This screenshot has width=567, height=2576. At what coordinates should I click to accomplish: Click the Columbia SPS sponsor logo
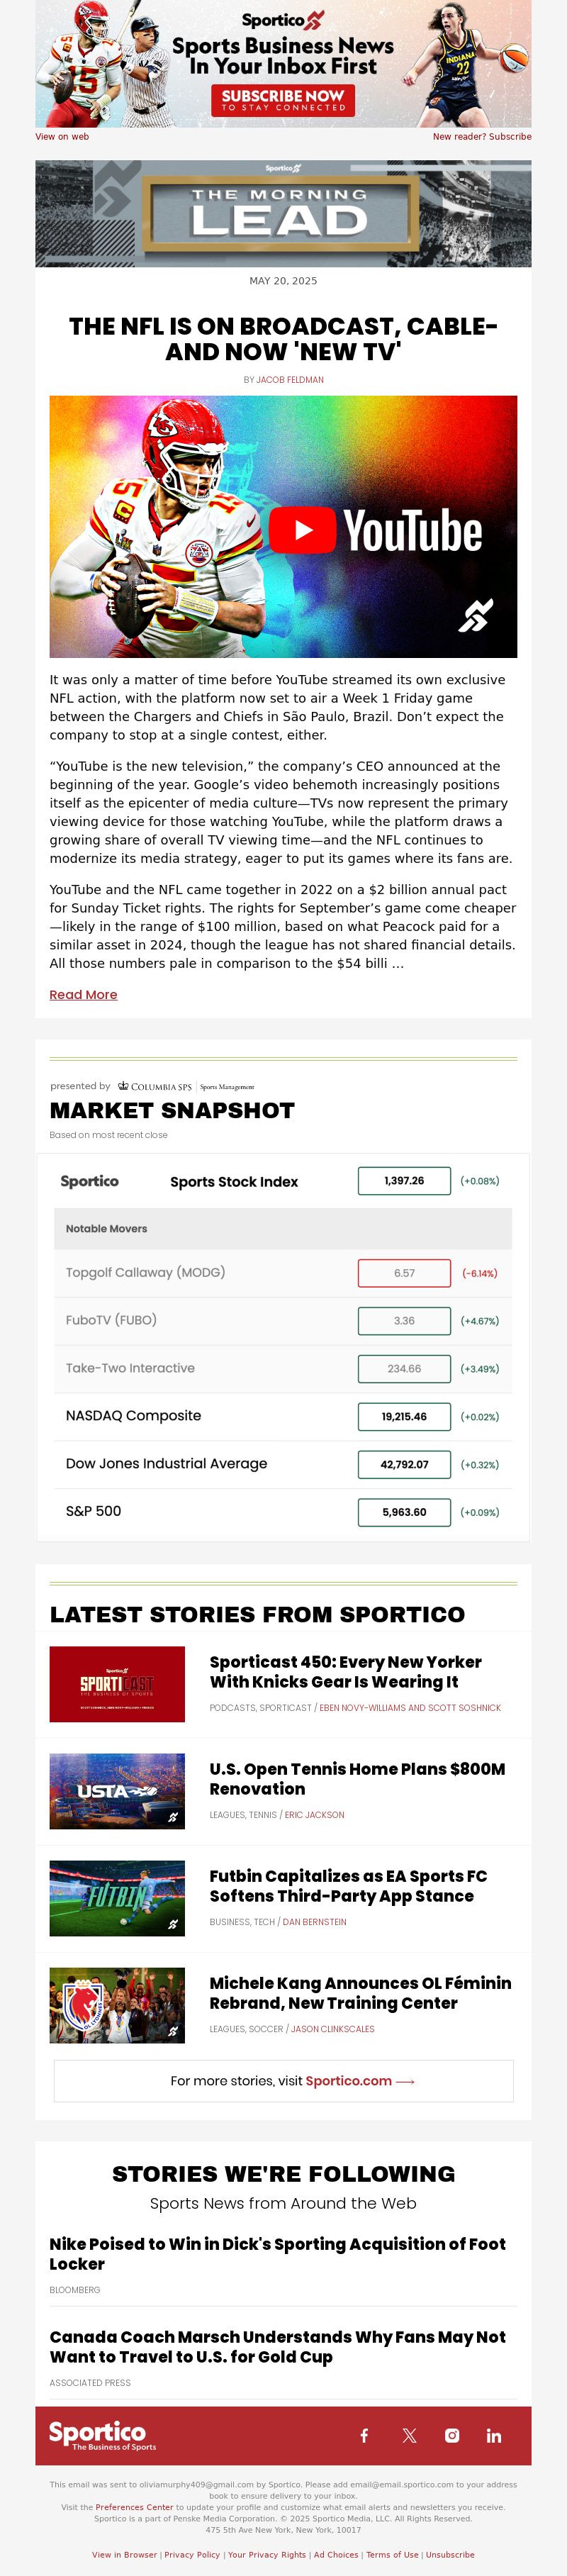(186, 1086)
